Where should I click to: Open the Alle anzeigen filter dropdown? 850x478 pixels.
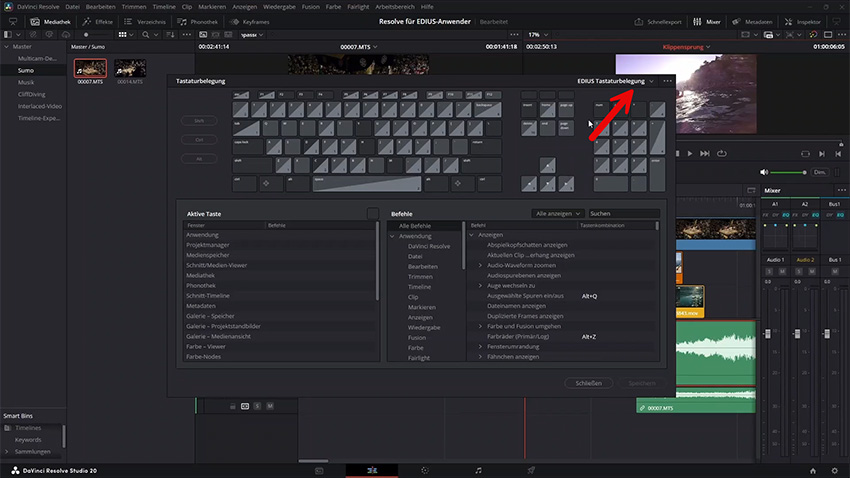[557, 214]
